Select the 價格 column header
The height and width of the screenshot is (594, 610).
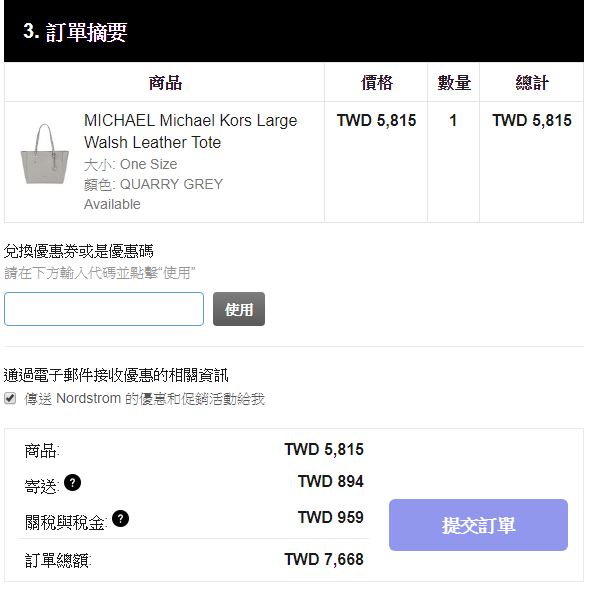377,83
